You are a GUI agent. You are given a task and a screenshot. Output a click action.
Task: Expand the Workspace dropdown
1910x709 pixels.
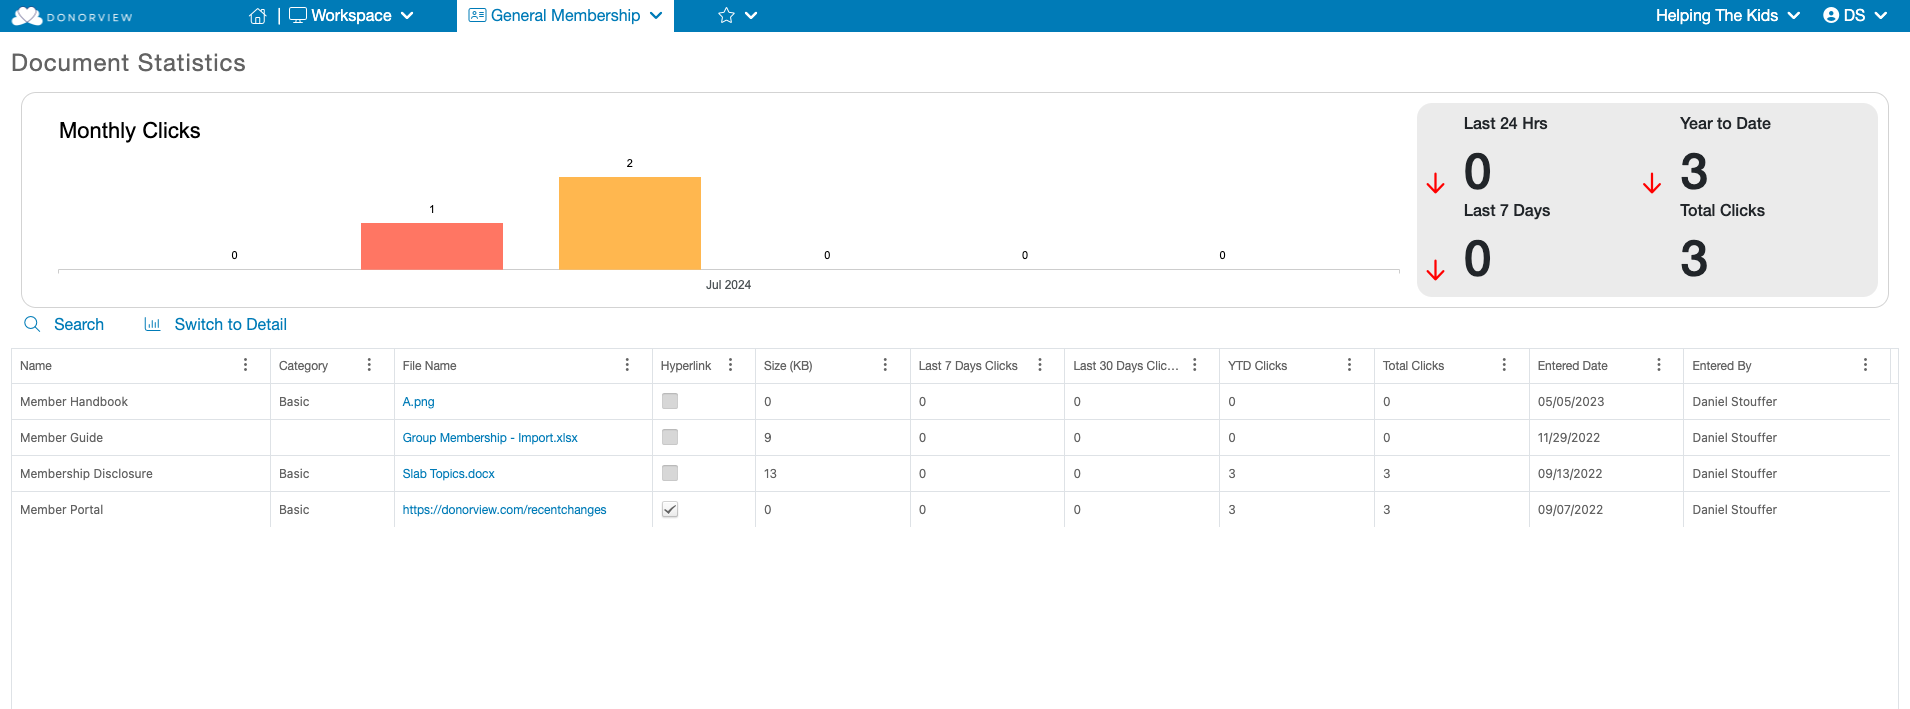click(x=351, y=16)
